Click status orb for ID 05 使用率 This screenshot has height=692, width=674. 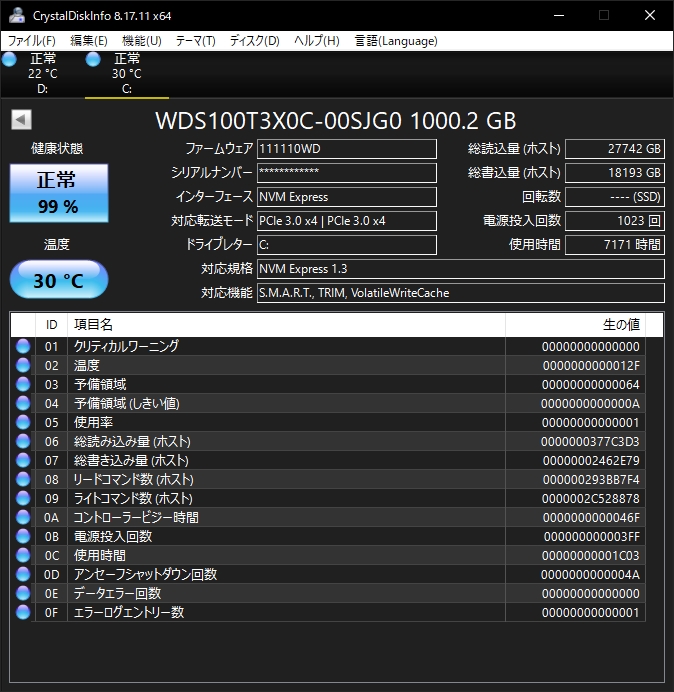(23, 422)
